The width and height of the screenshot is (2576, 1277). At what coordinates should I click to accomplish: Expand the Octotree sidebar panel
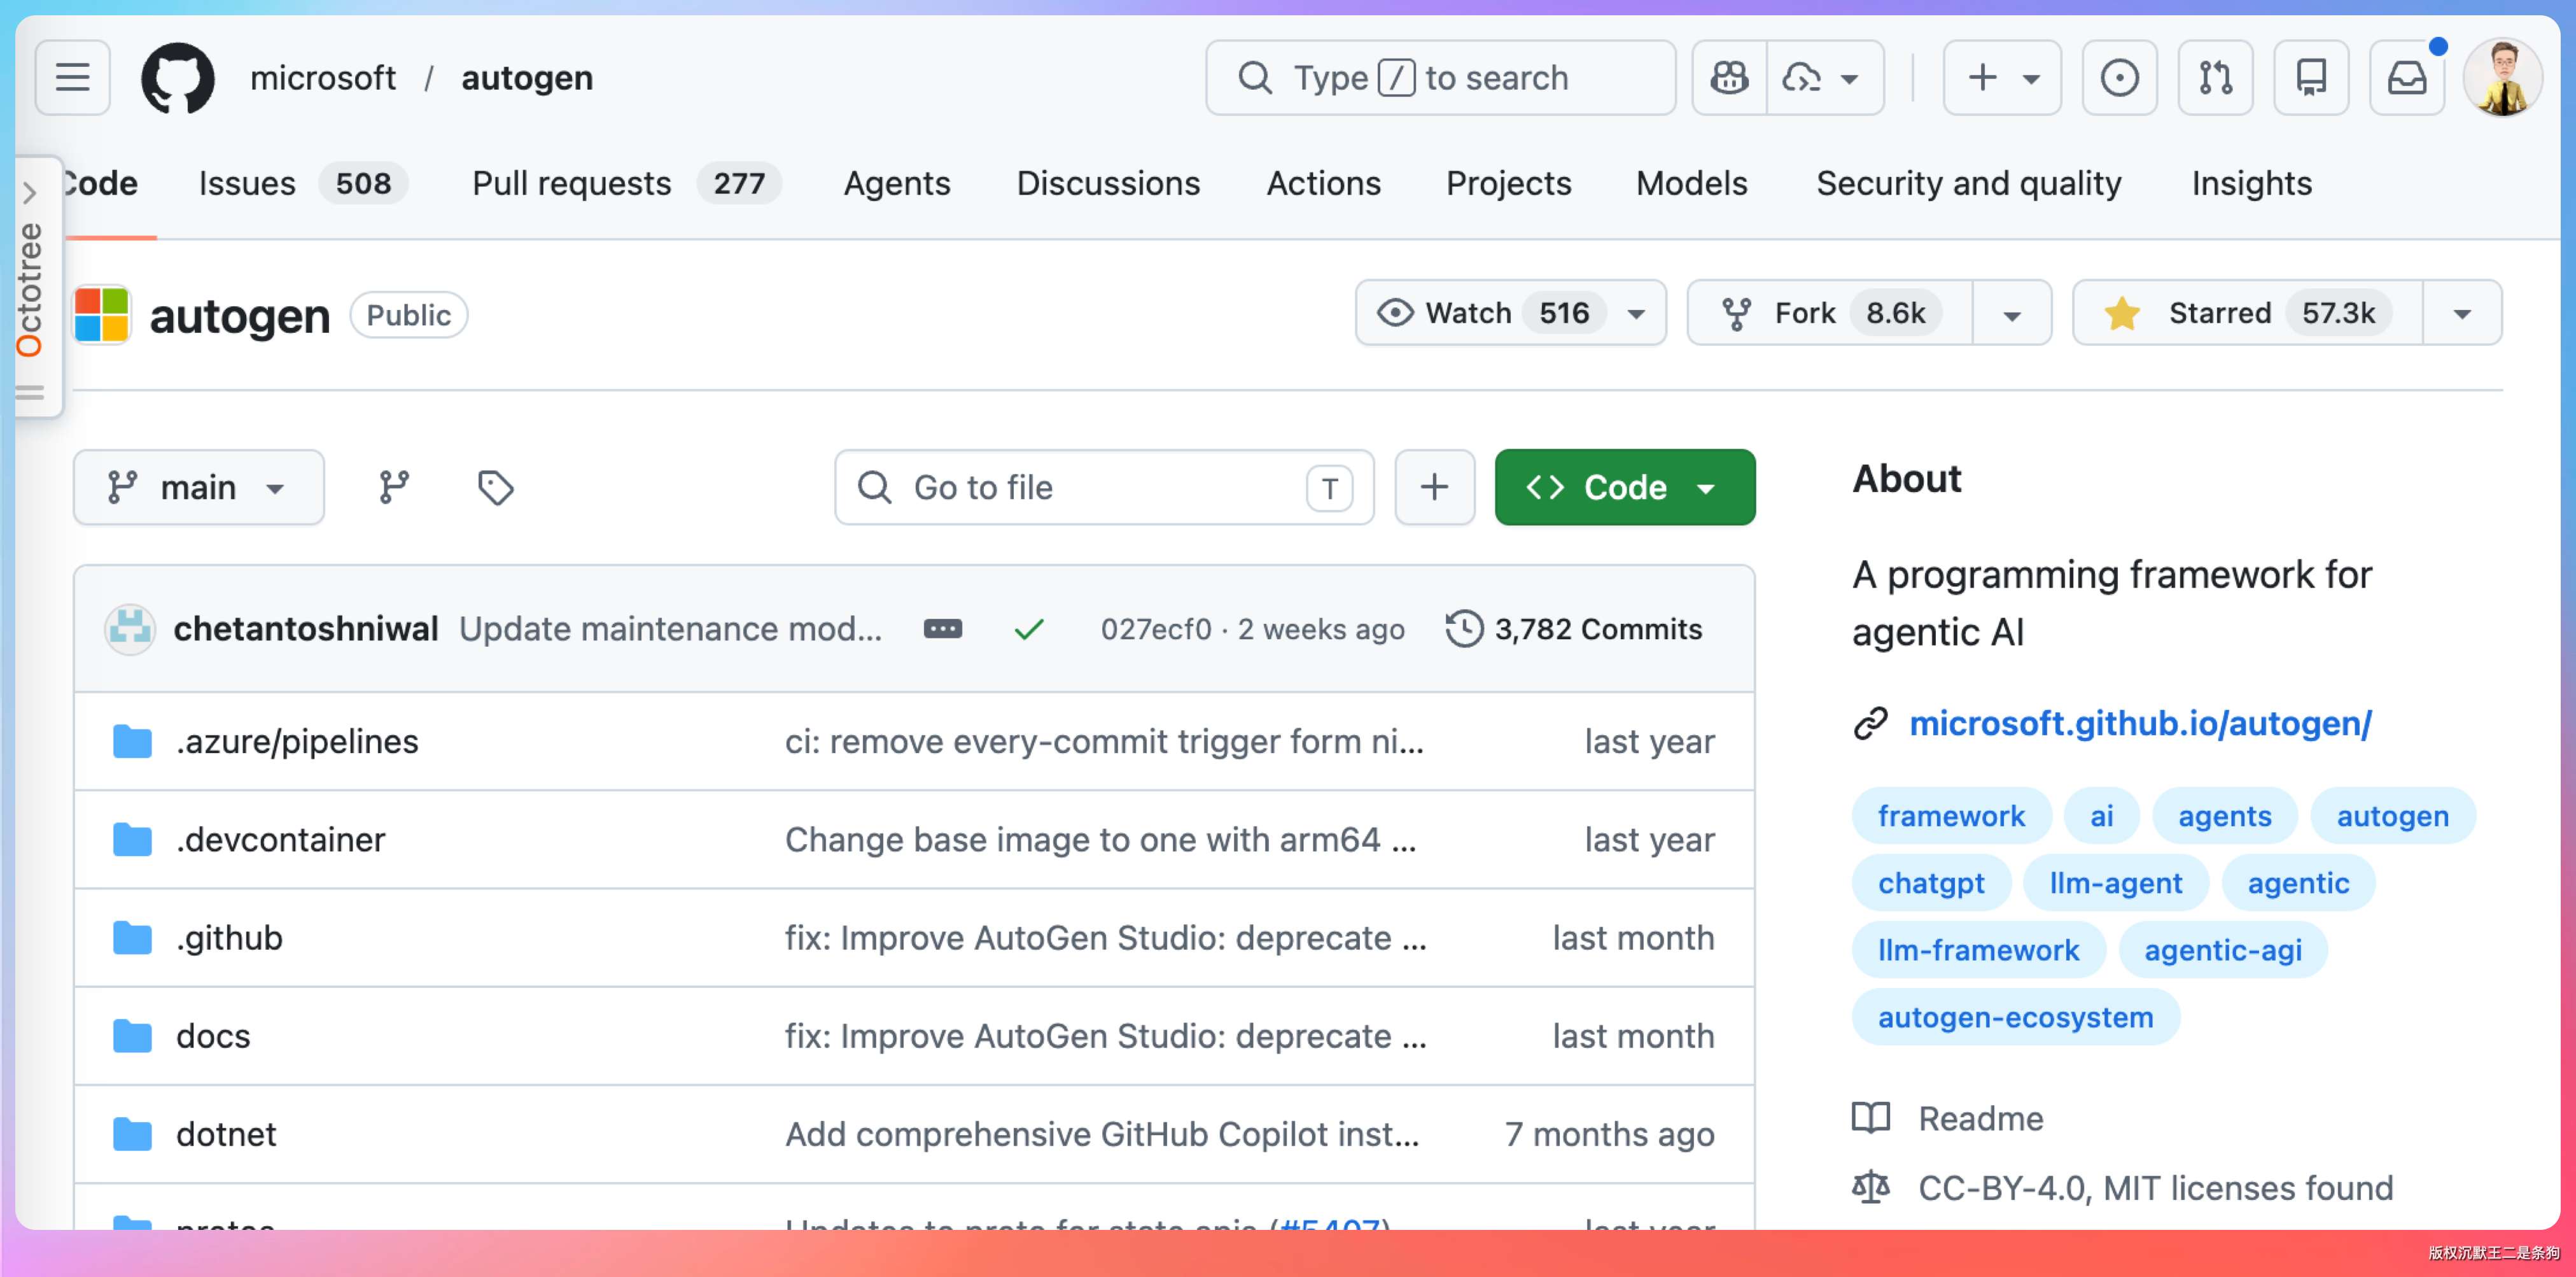[x=30, y=192]
